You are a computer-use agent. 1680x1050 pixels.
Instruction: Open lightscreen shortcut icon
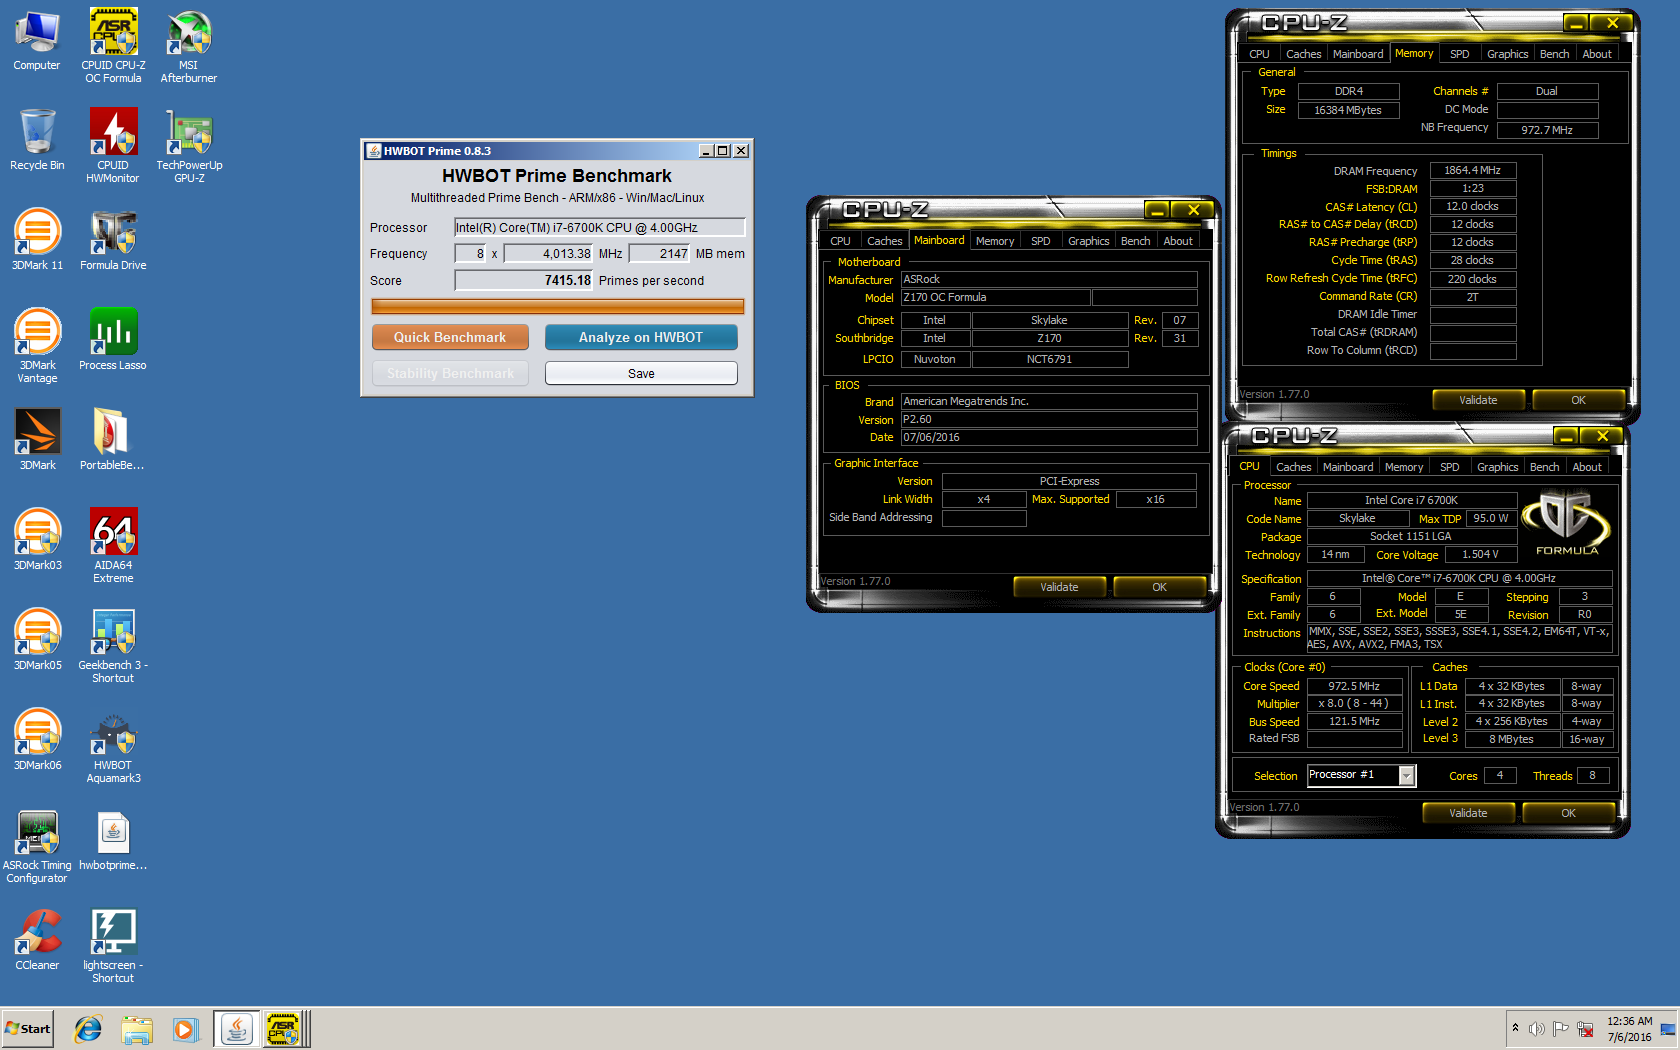point(113,945)
